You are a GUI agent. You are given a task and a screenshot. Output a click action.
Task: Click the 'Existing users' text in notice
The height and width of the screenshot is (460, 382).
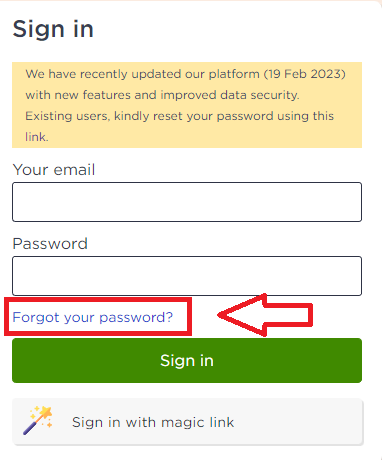coord(67,116)
